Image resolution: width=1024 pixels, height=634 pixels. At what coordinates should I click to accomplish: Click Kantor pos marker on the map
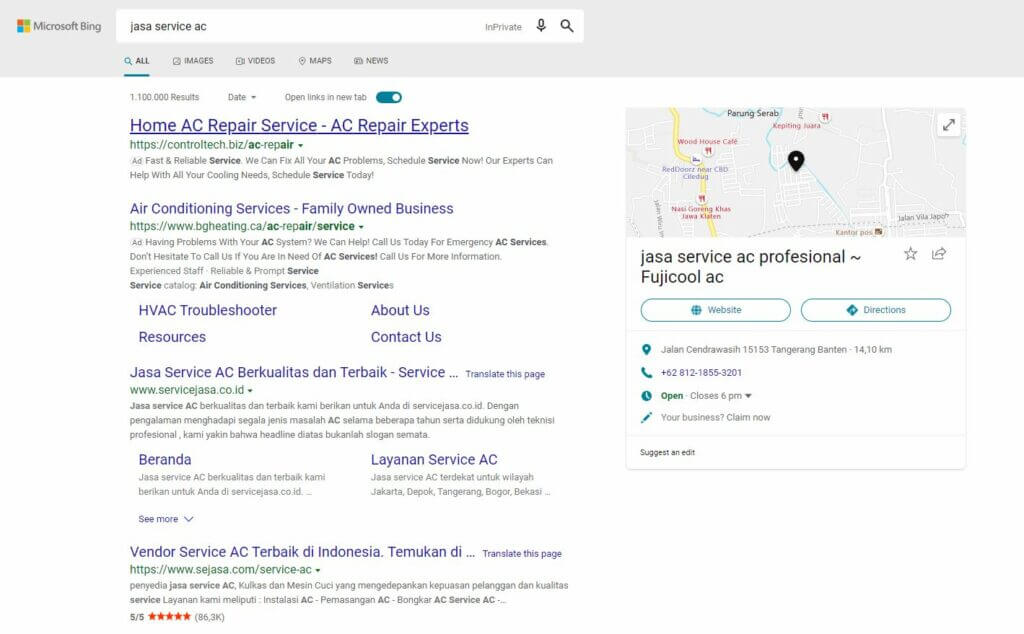tap(878, 232)
